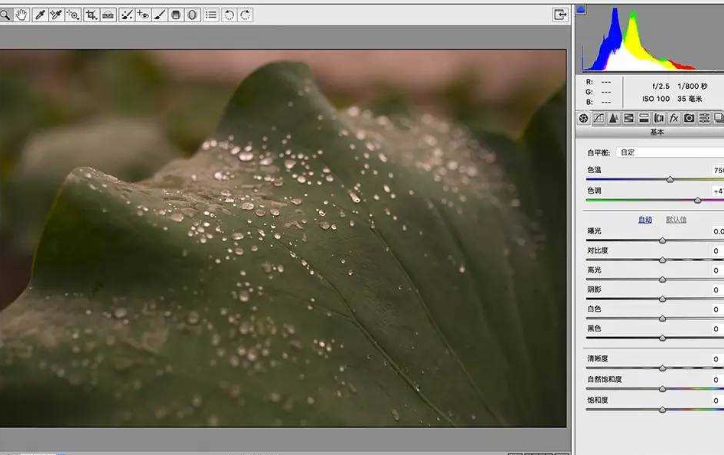724x455 pixels.
Task: Toggle shadow clipping warning on histogram
Action: point(581,9)
